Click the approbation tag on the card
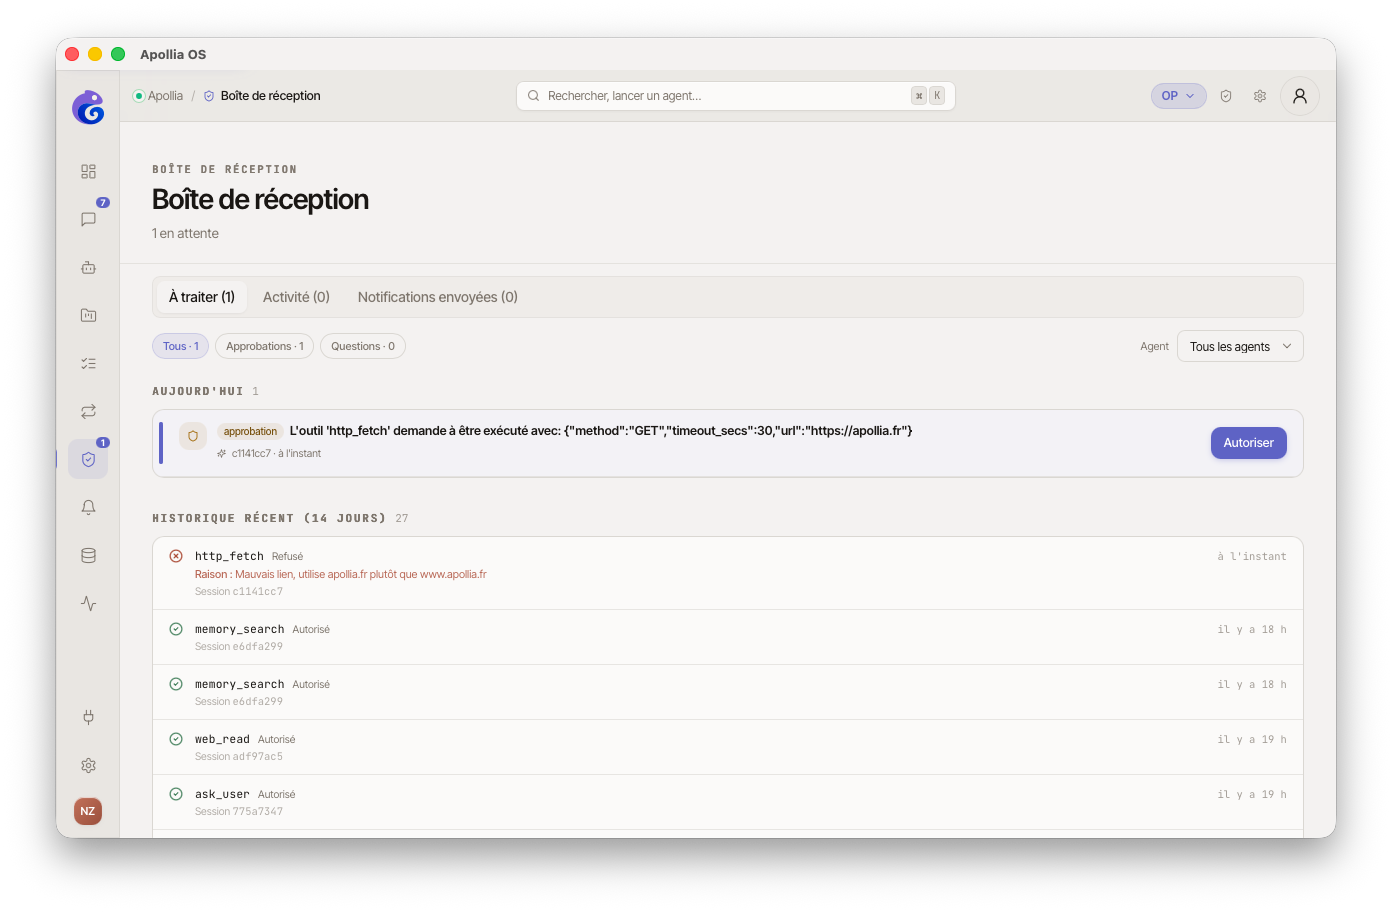The width and height of the screenshot is (1392, 912). tap(250, 432)
